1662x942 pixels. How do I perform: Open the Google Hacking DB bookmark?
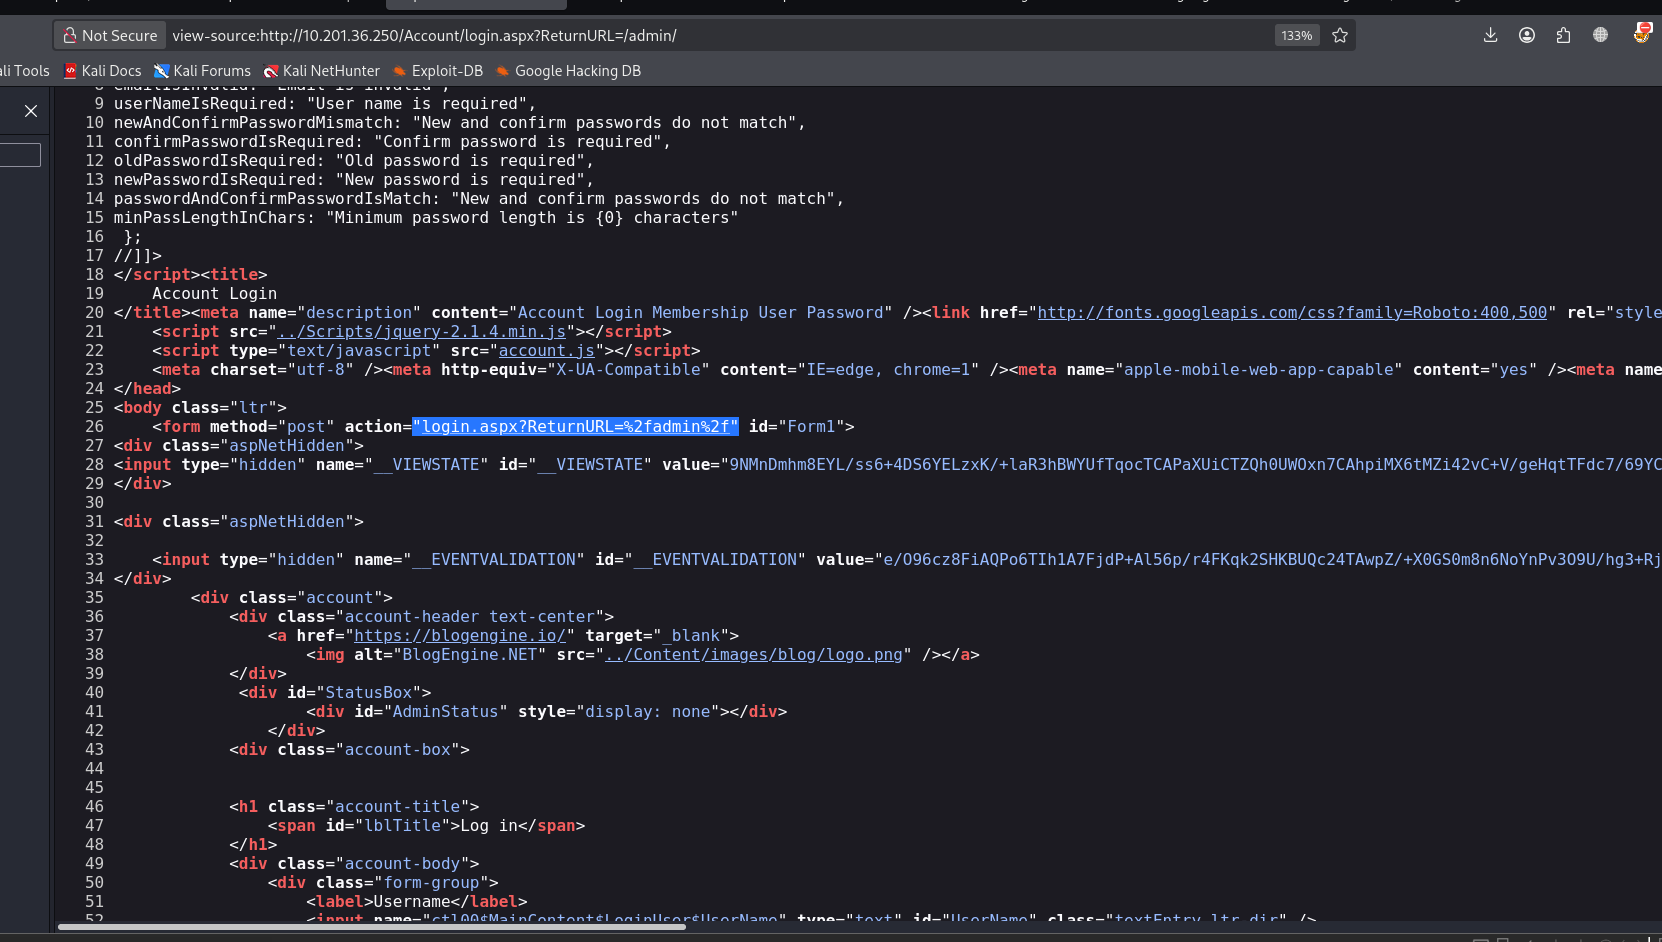coord(568,71)
